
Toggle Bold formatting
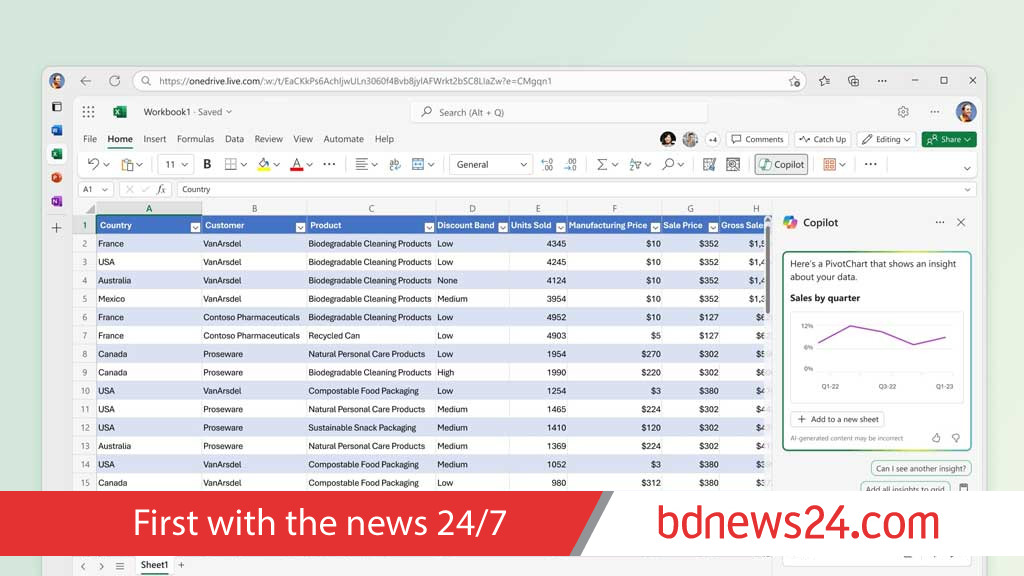click(207, 165)
